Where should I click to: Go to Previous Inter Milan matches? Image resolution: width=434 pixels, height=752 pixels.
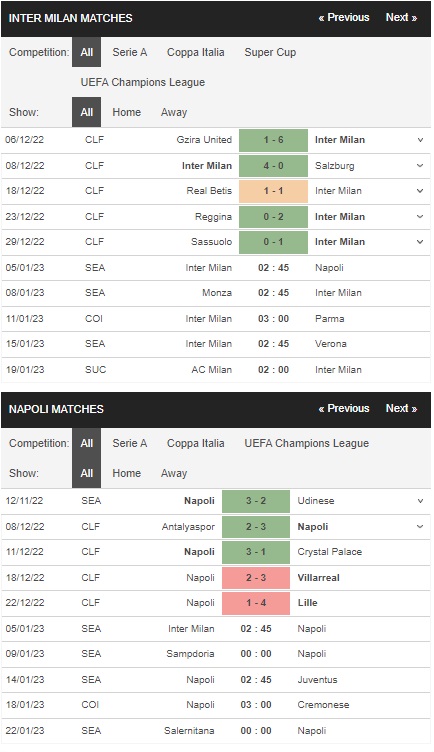[344, 17]
